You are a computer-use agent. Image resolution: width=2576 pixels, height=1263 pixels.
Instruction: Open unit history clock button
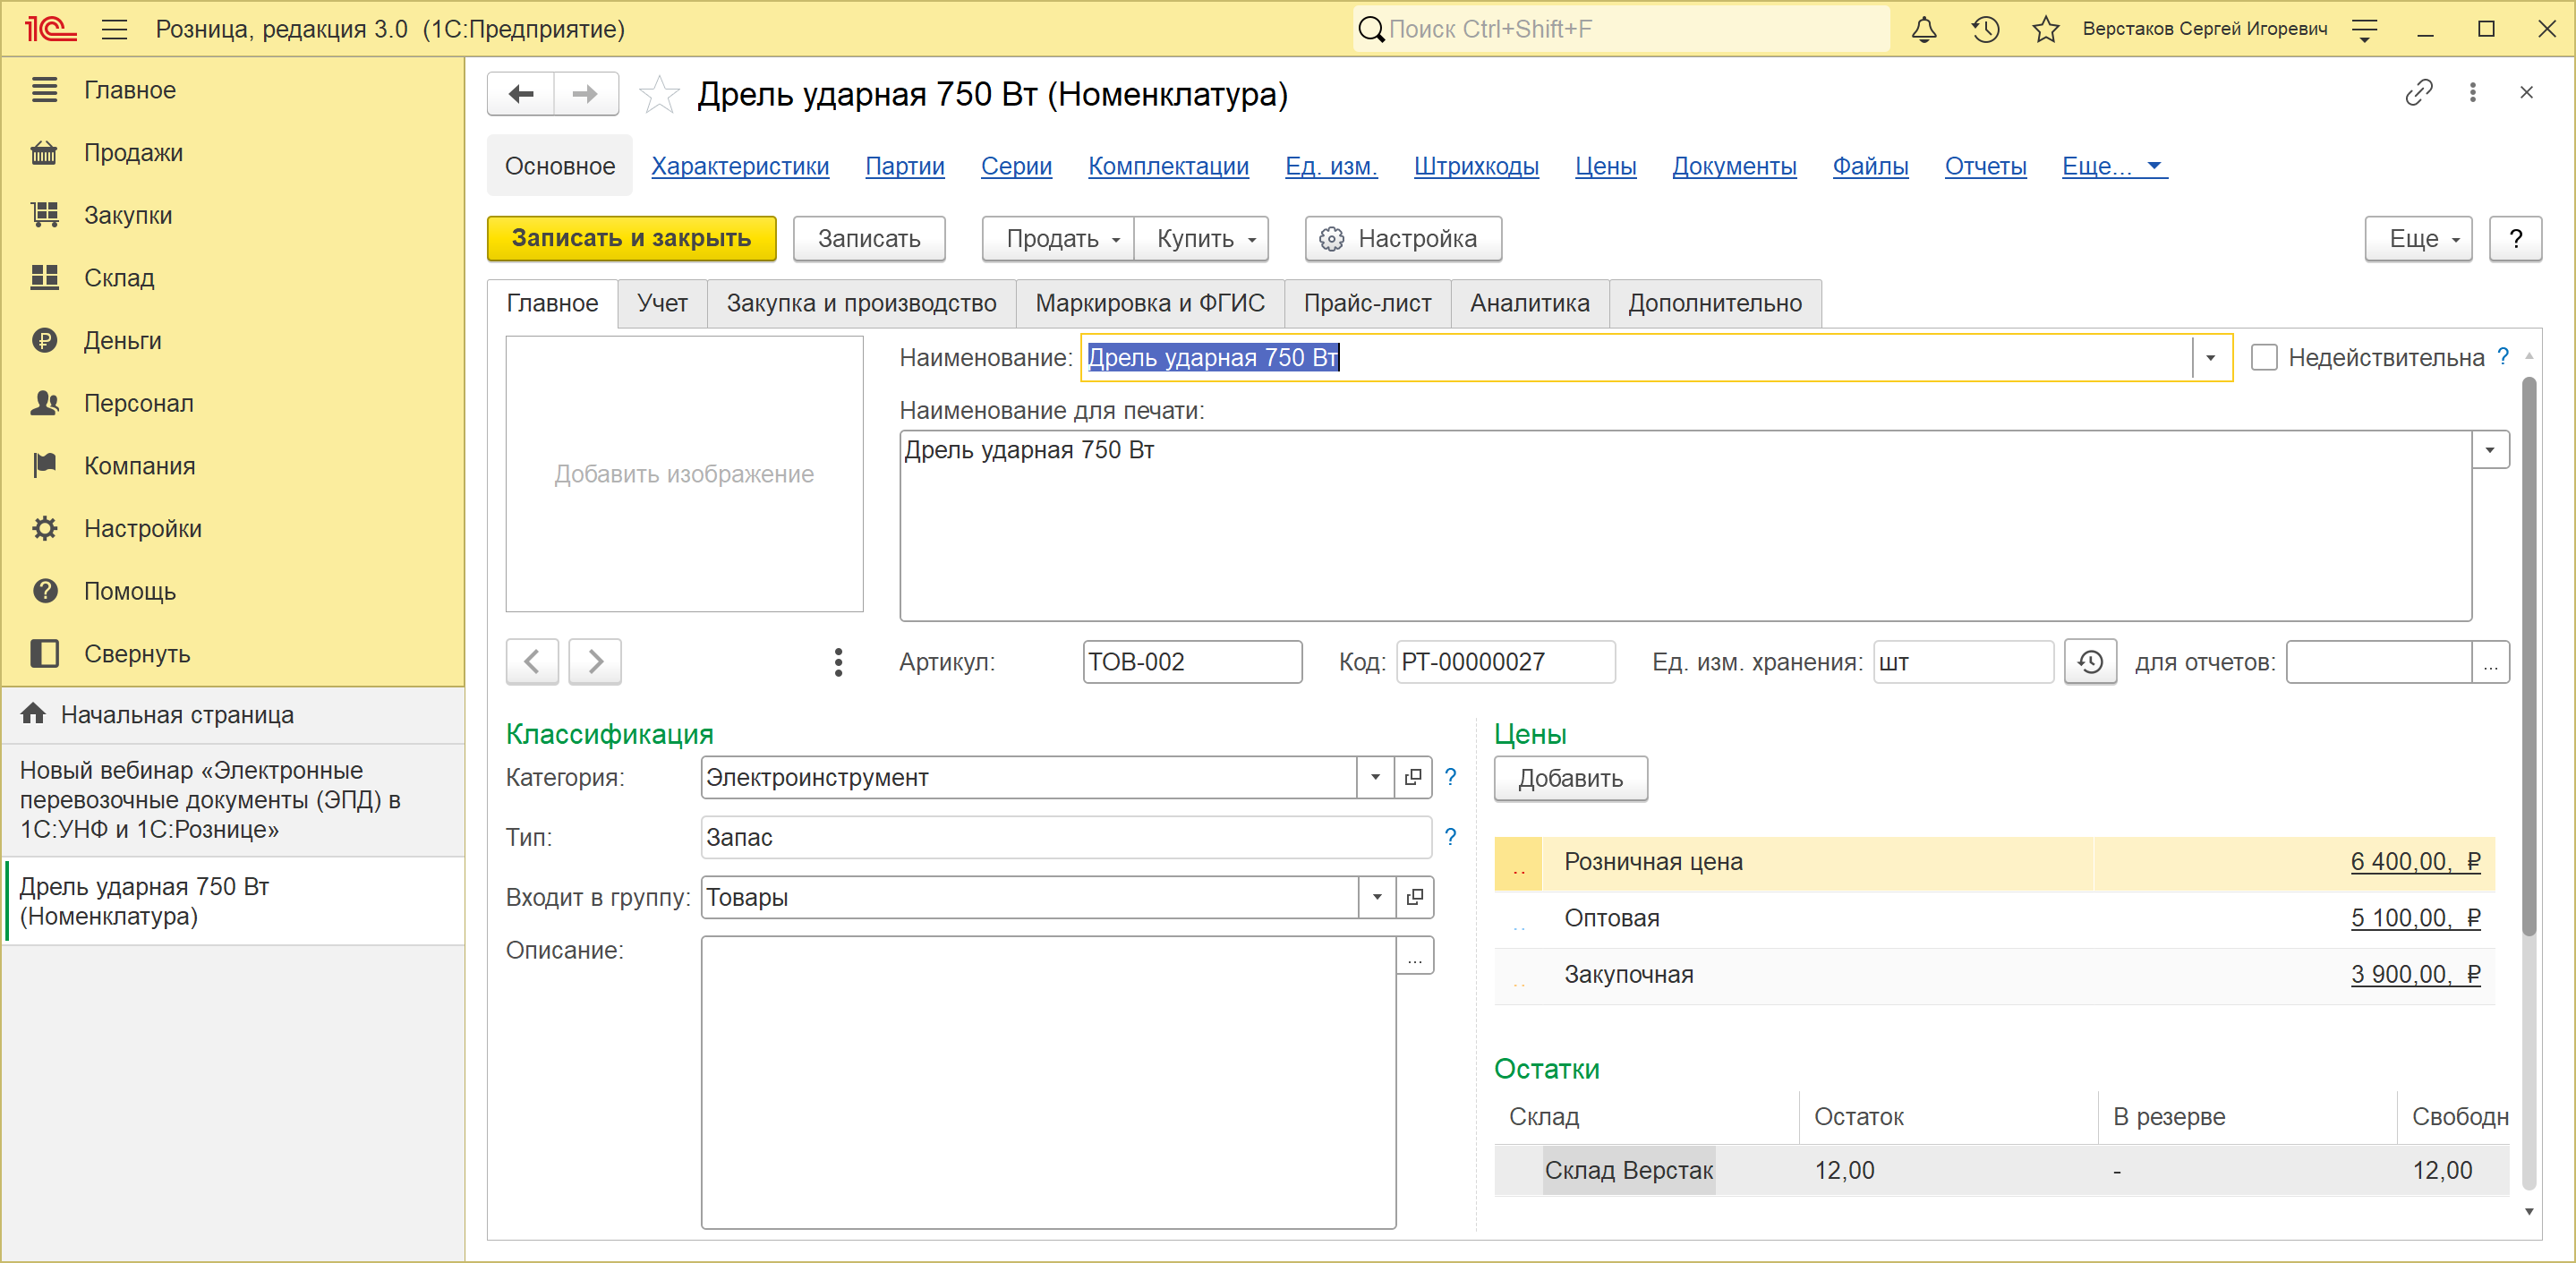pos(2090,662)
